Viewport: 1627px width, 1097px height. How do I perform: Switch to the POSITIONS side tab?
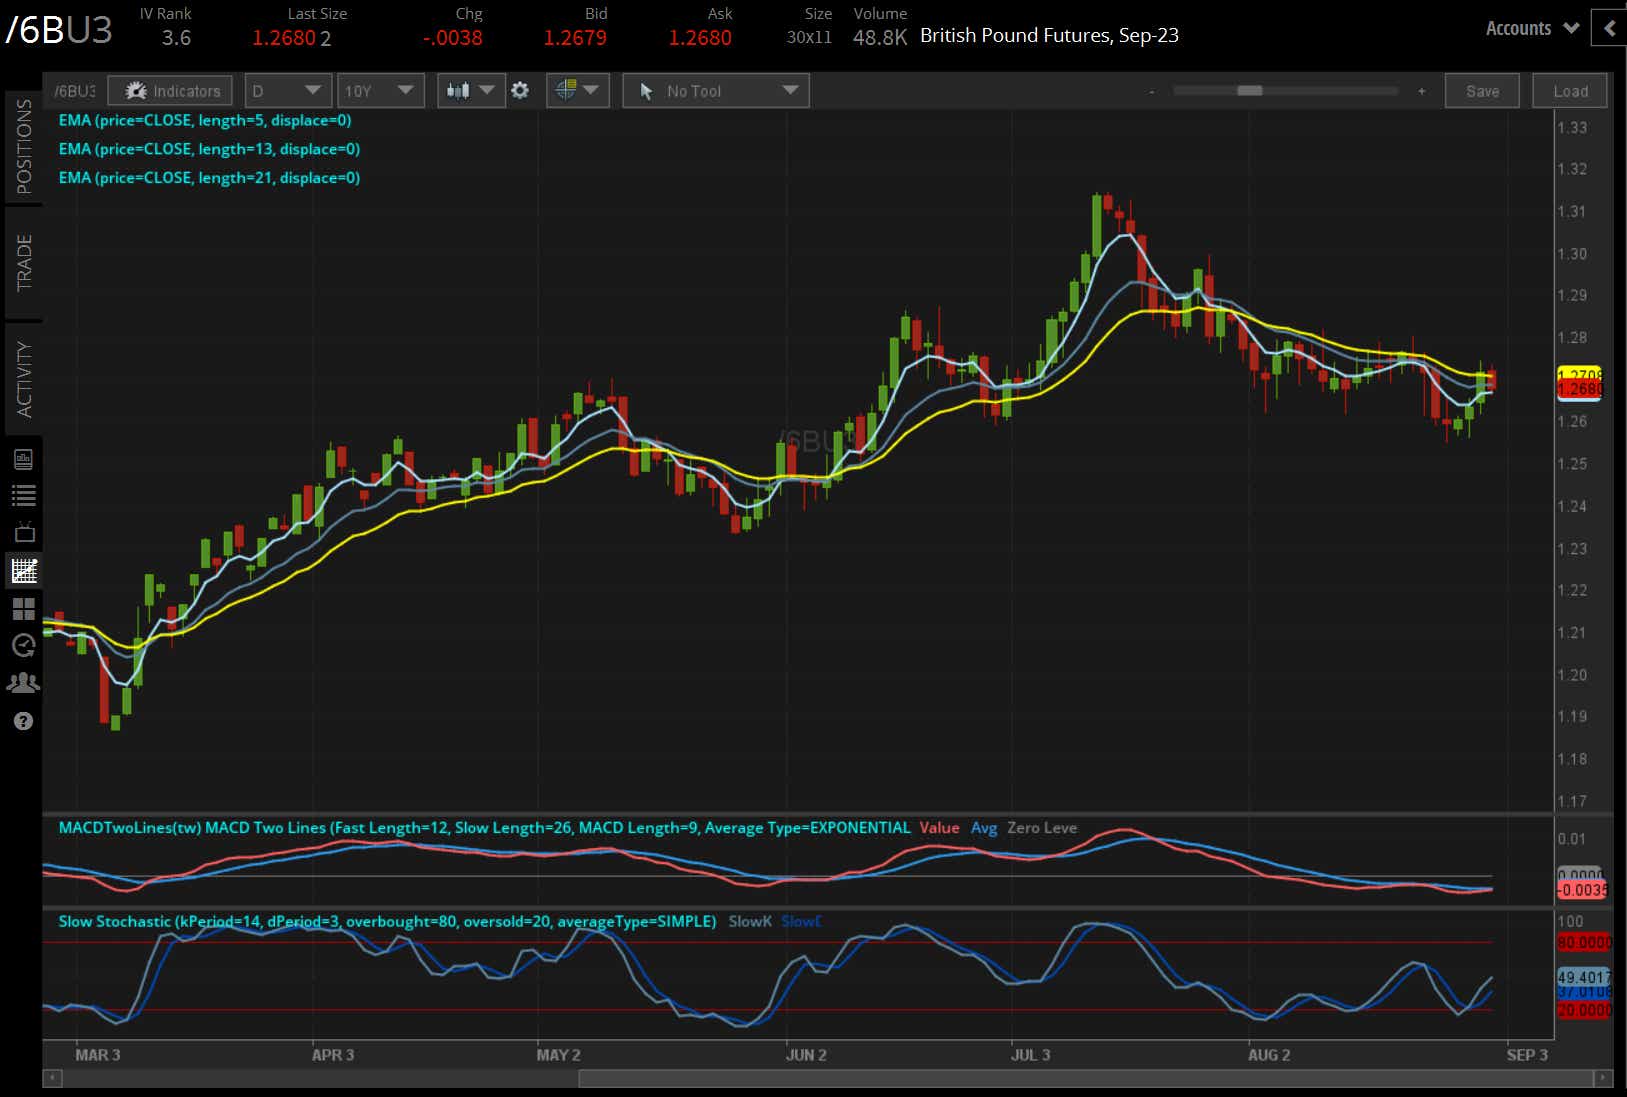click(x=24, y=147)
